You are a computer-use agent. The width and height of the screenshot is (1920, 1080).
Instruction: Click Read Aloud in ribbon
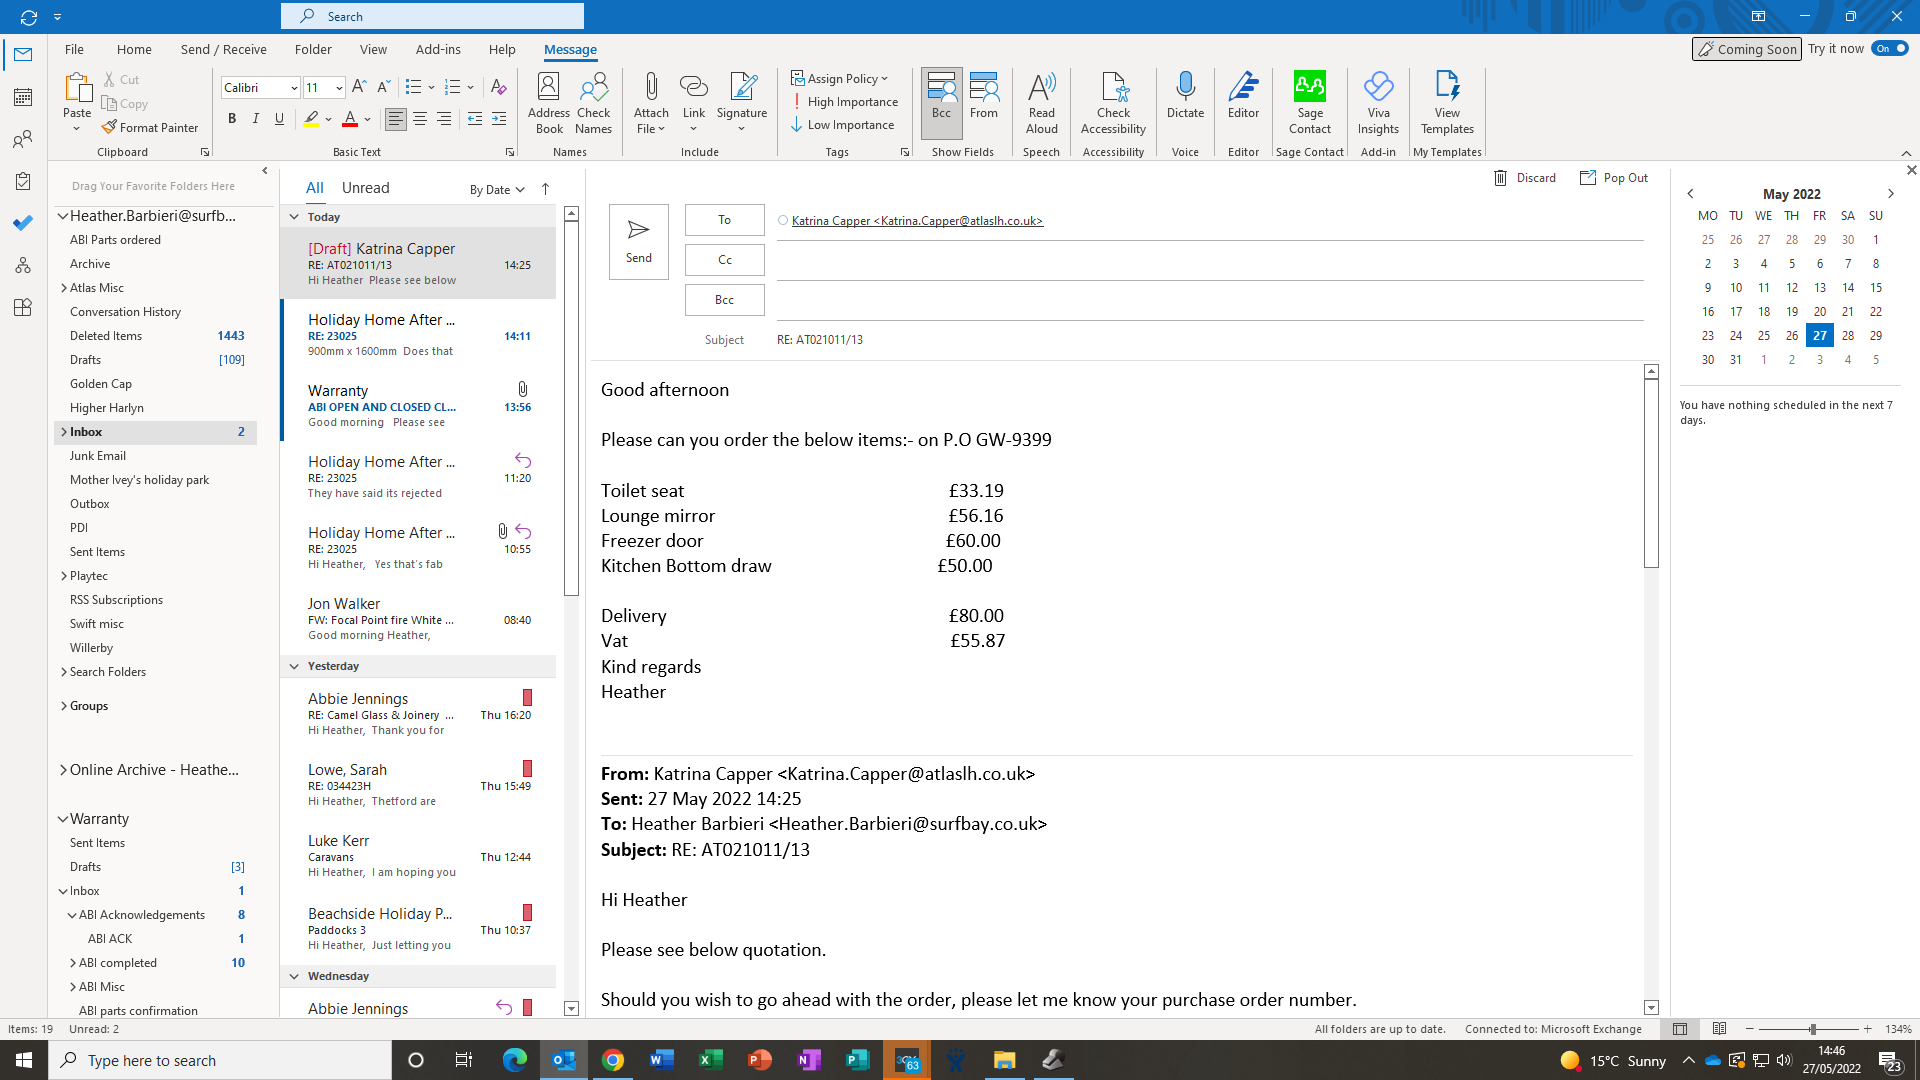[1041, 102]
